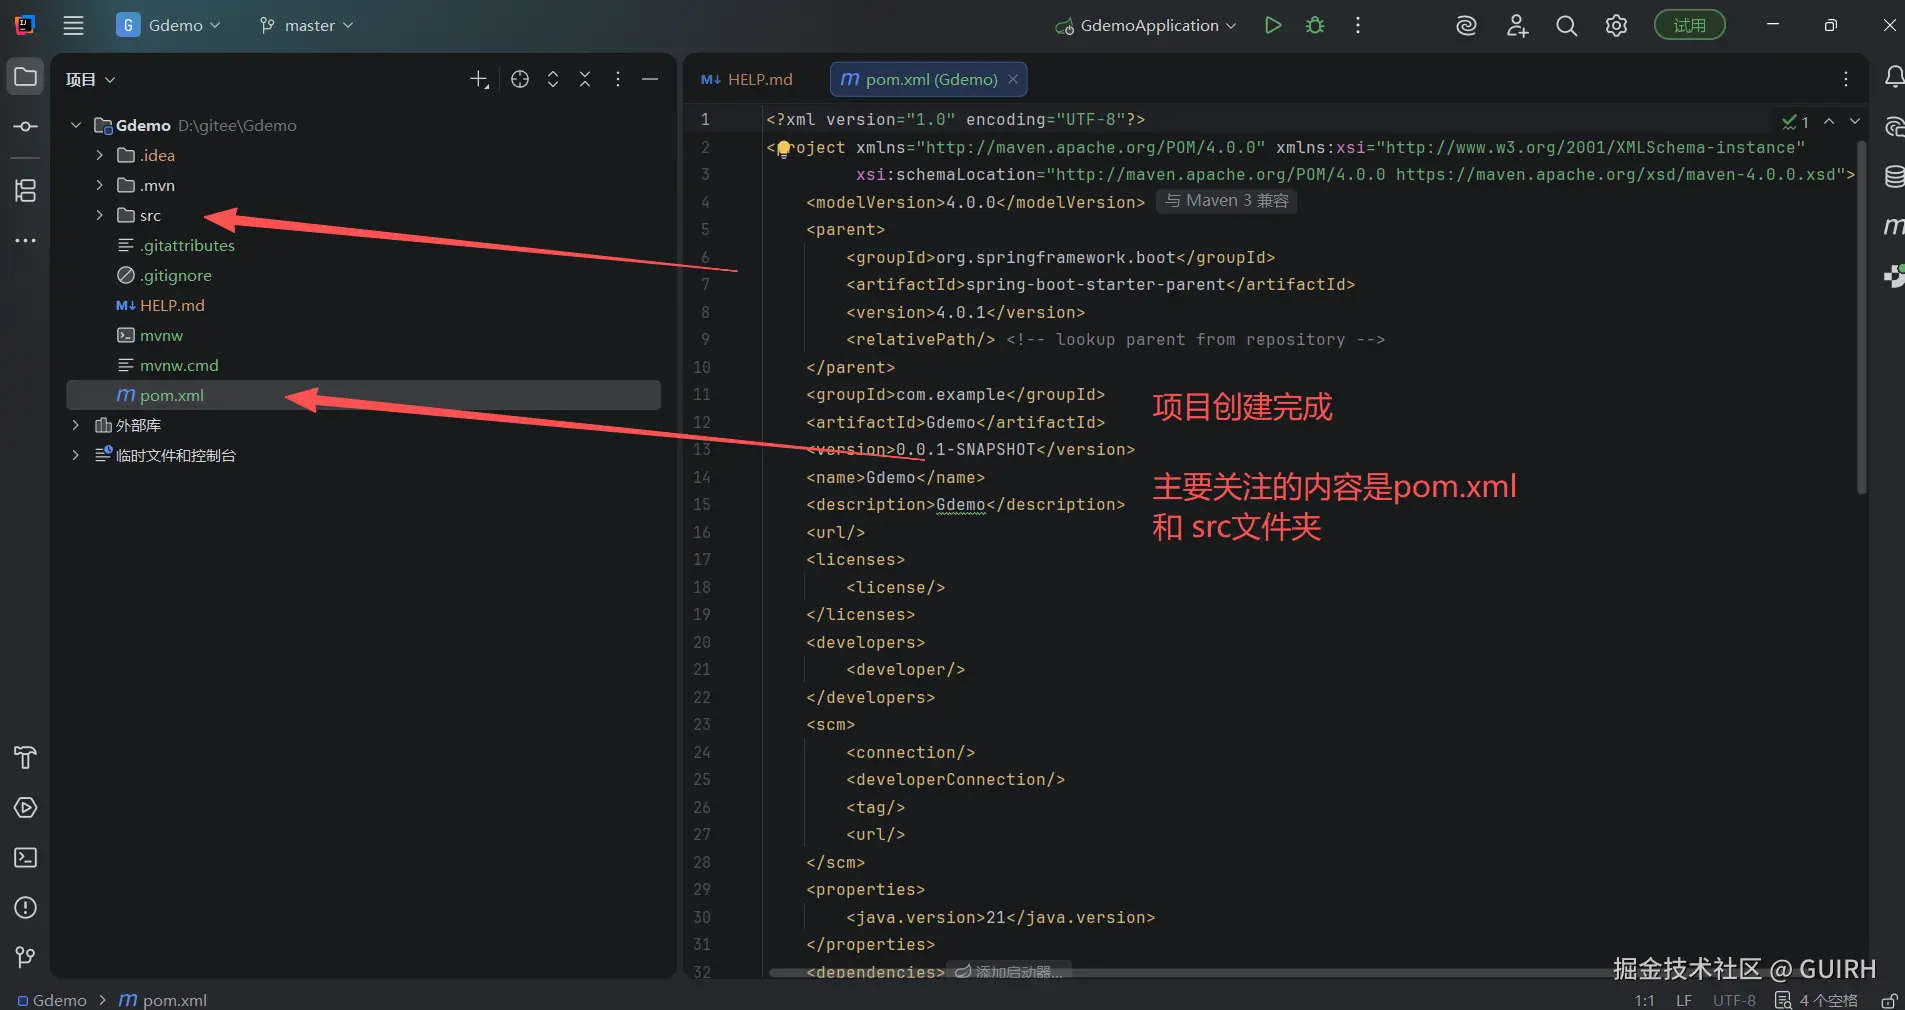Expand the .idea folder
Image resolution: width=1905 pixels, height=1010 pixels.
99,155
